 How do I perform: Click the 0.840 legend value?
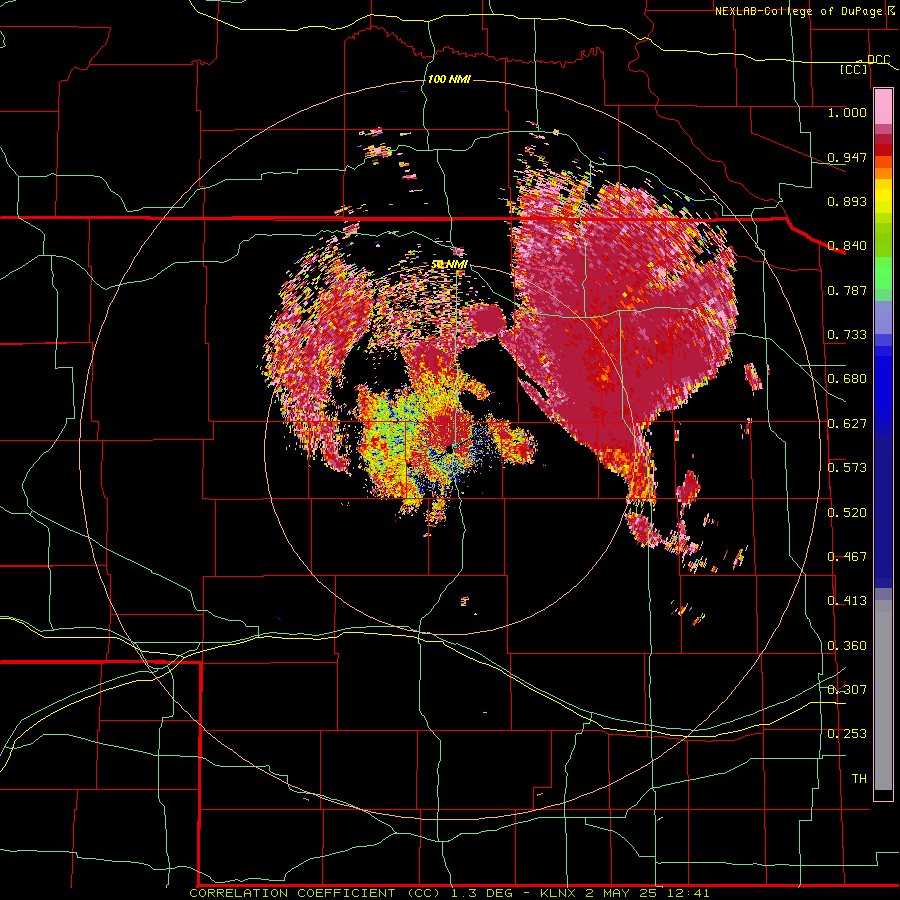coord(847,246)
